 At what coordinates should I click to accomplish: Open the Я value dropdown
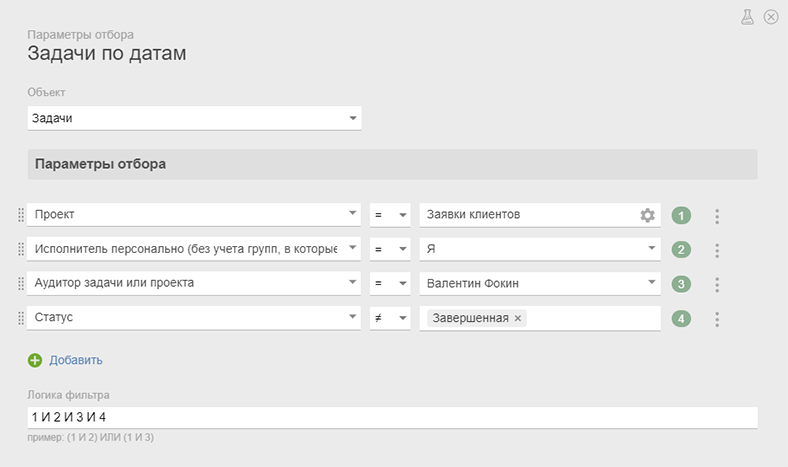(x=650, y=250)
